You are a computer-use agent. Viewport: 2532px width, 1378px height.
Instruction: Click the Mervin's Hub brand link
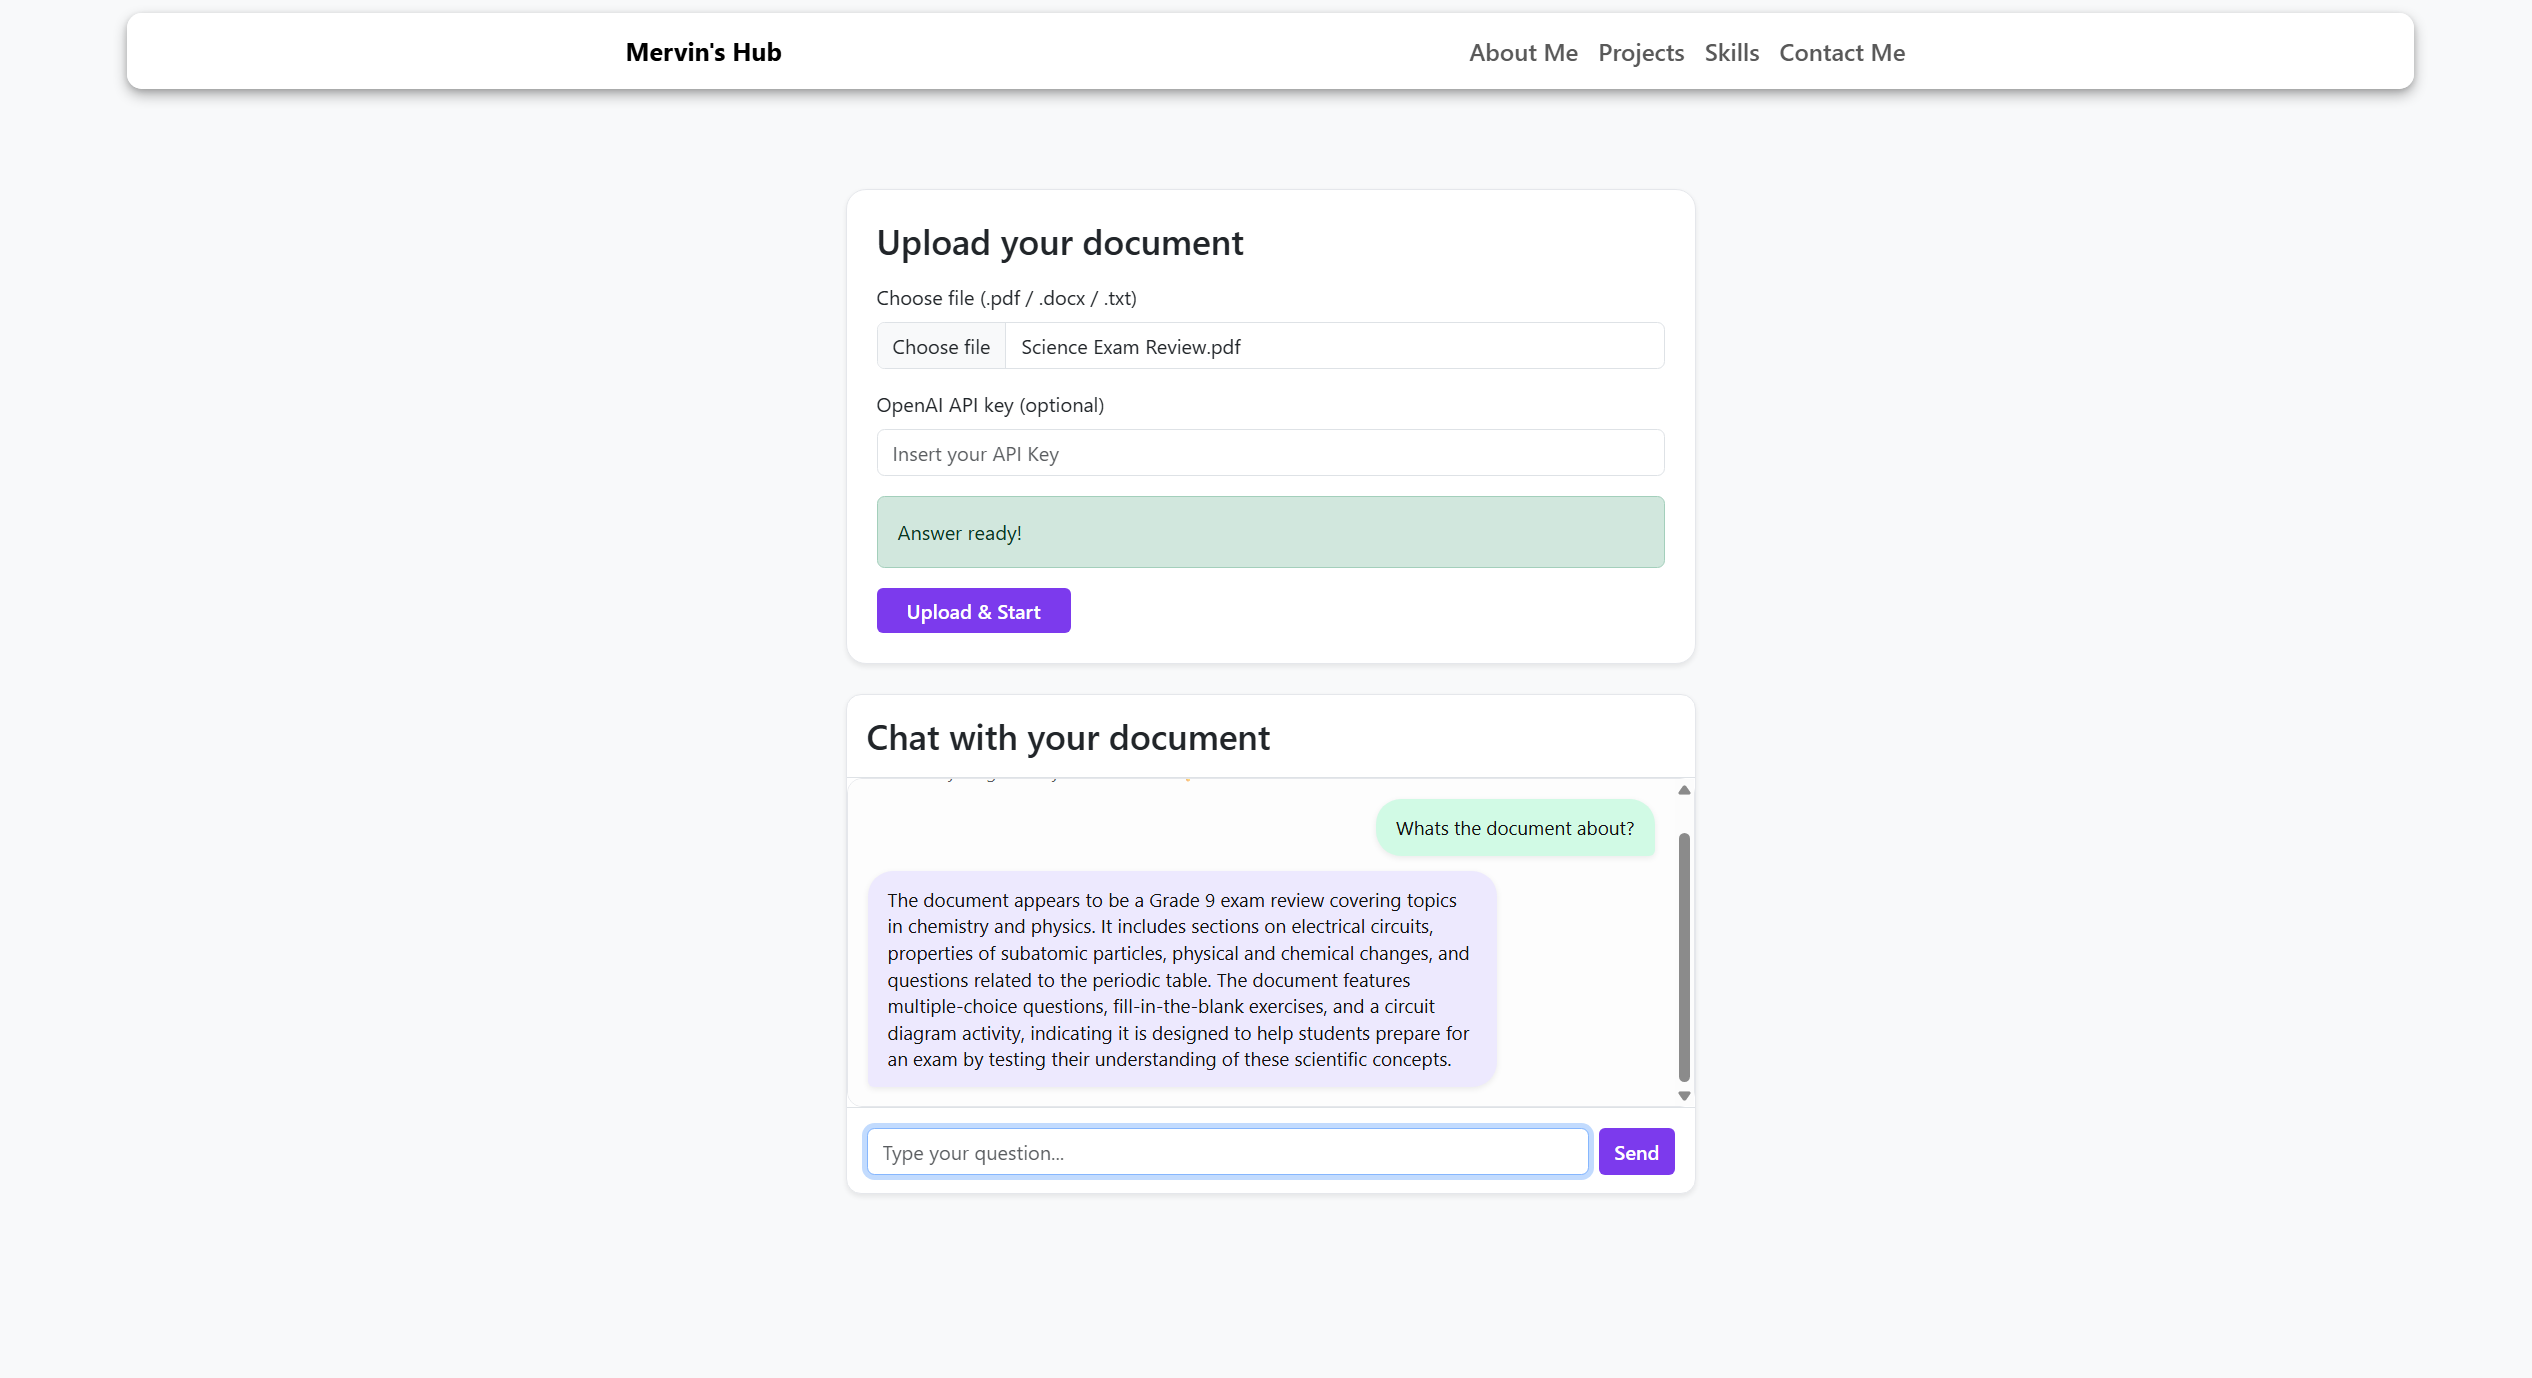point(703,52)
